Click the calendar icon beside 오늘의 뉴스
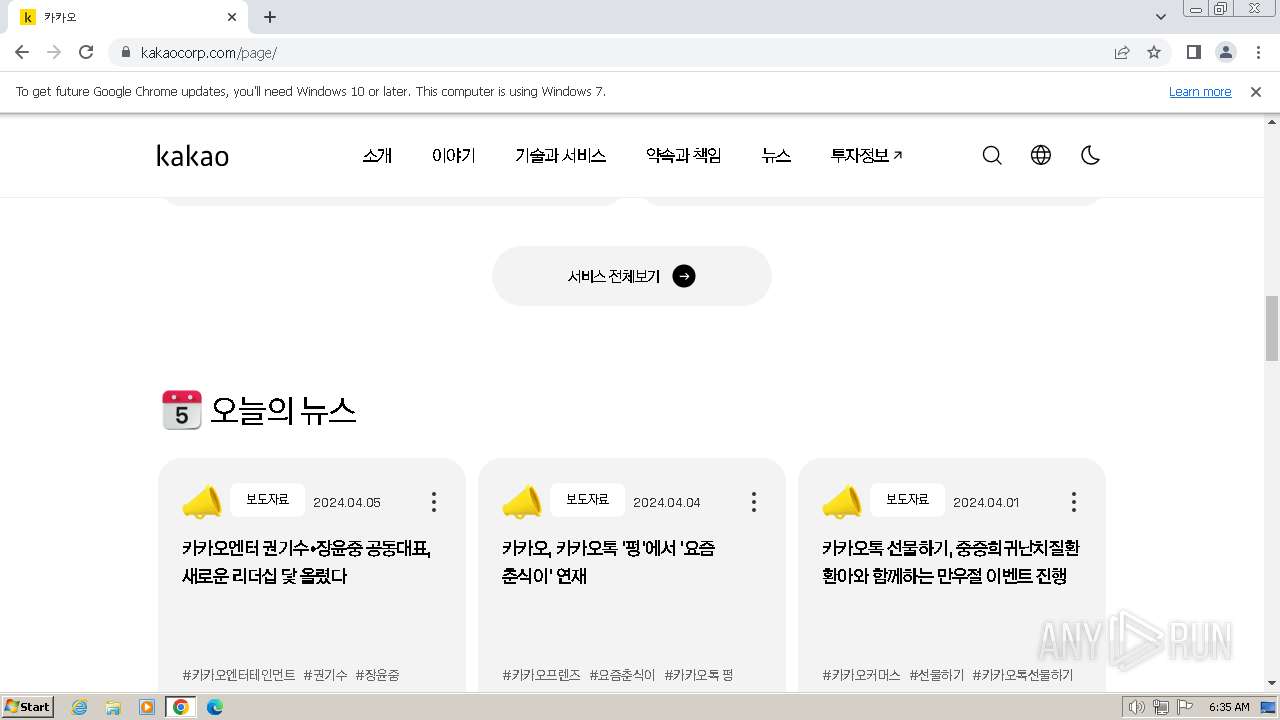The width and height of the screenshot is (1280, 720). pos(181,410)
